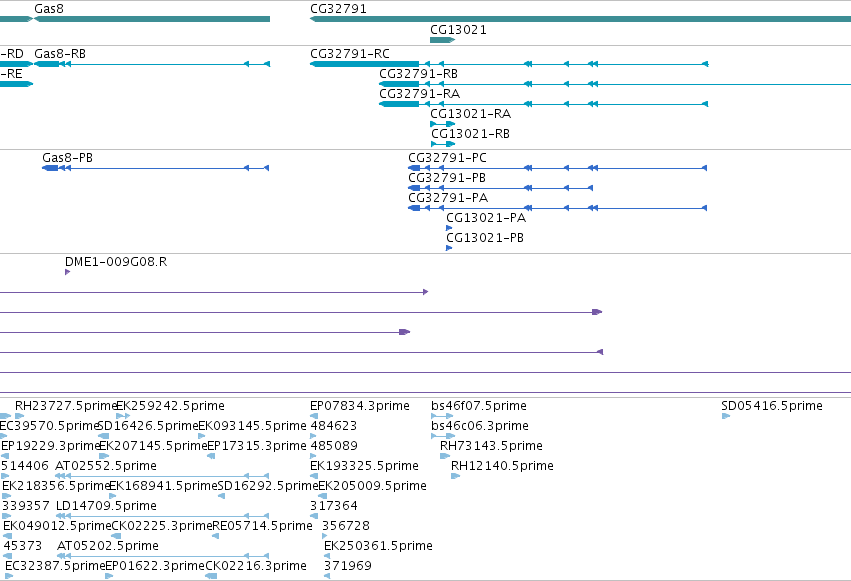Select the Gas8 gene bar
Viewport: 851px width, 581px height.
tap(152, 19)
